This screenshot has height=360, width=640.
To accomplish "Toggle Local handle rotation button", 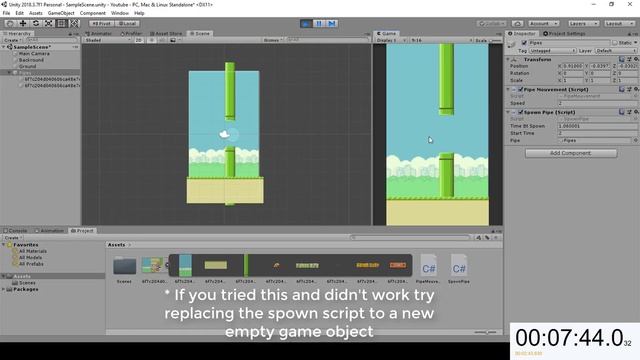I will point(127,24).
